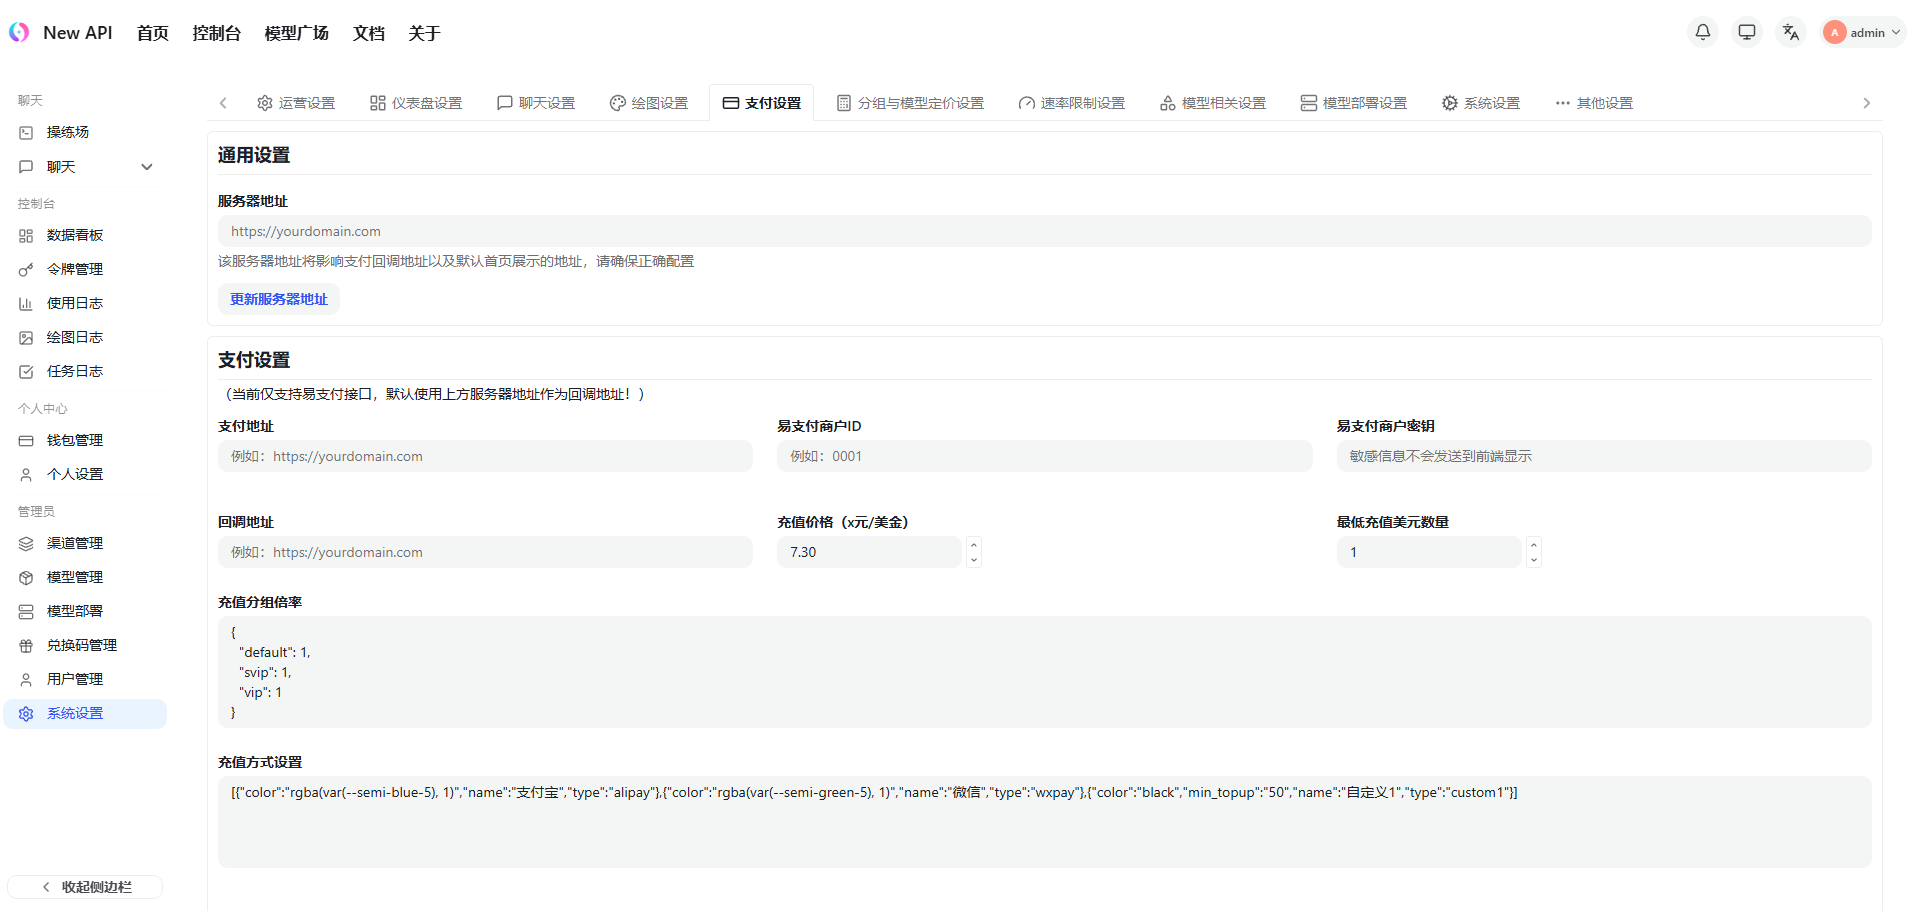Go to 令牌管理 in the sidebar
This screenshot has height=911, width=1914.
point(74,269)
